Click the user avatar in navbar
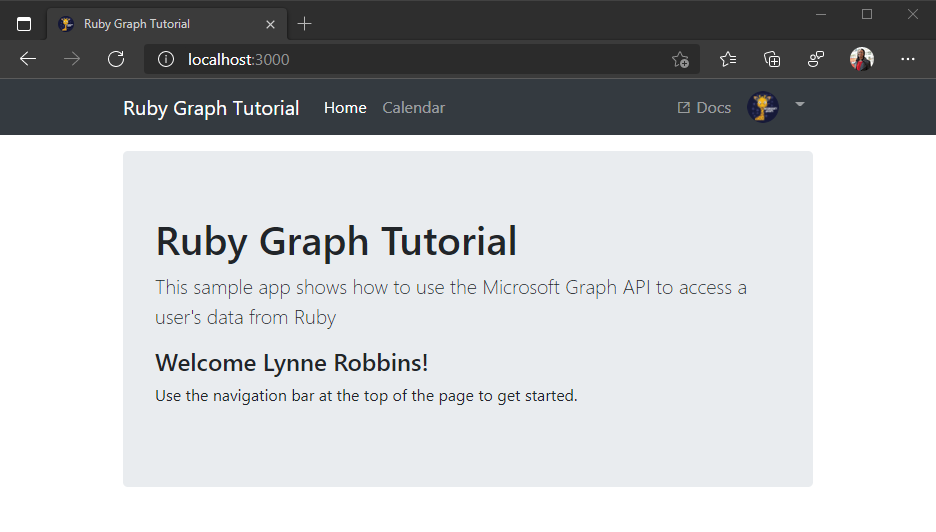Image resolution: width=936 pixels, height=532 pixels. (x=763, y=107)
